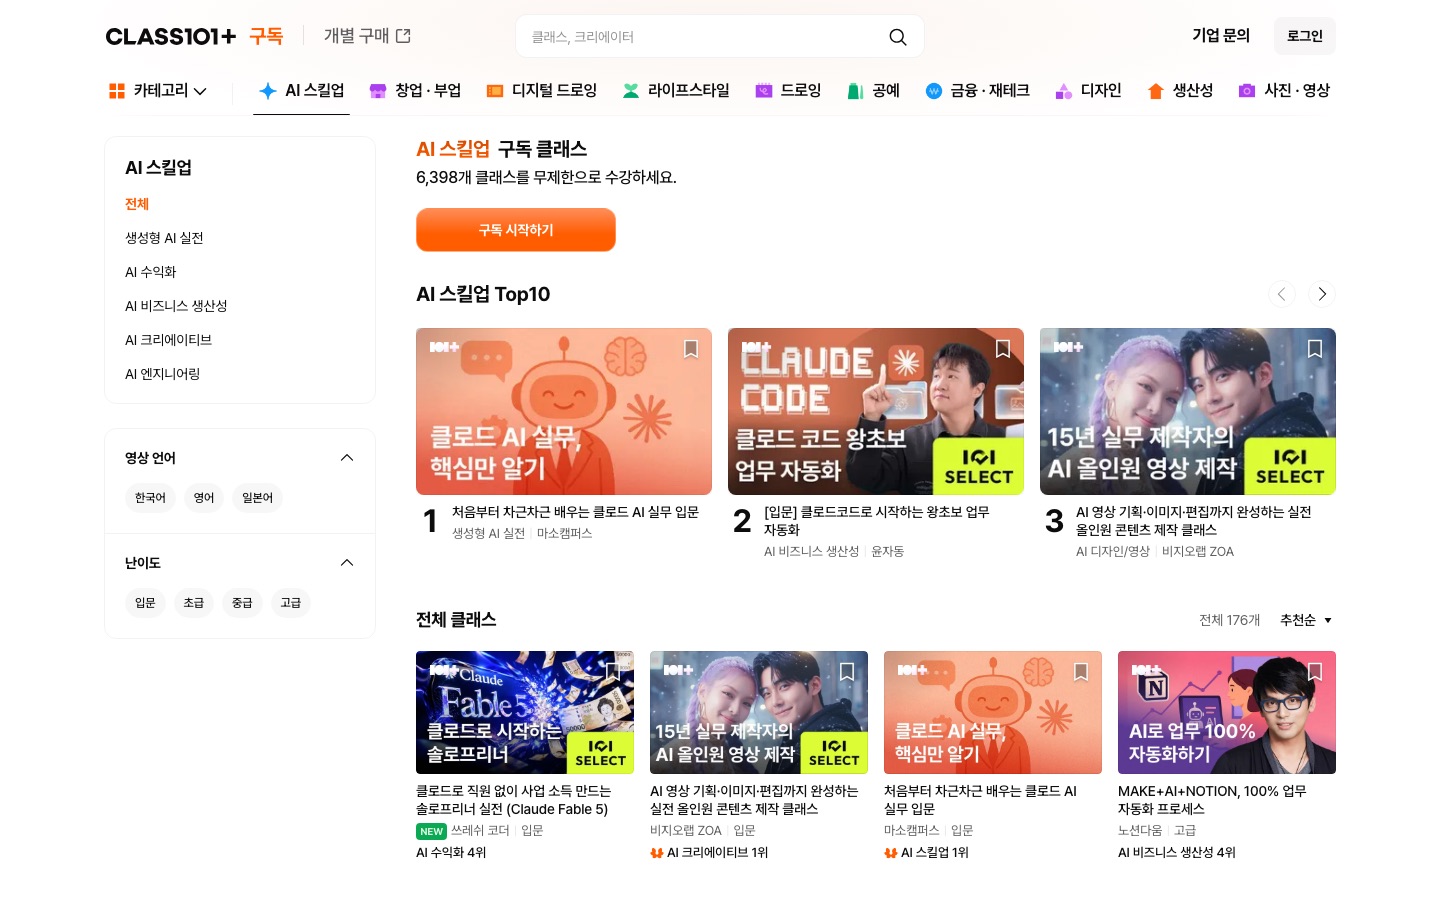
Task: Select AI 수익화 sidebar item
Action: (150, 272)
